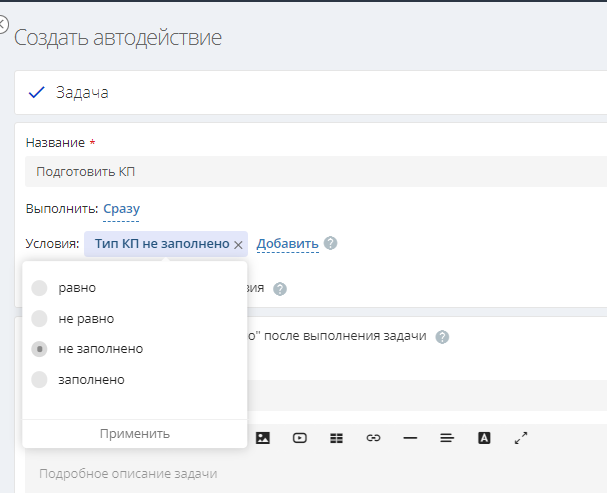Click the "Добавить" condition link
Viewport: 607px width, 493px height.
(287, 243)
